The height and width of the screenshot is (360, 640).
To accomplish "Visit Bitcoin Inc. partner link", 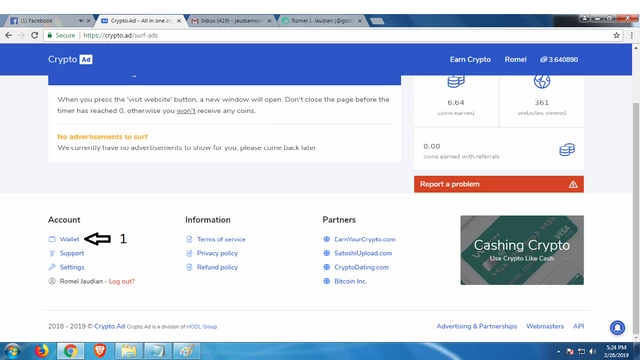I will click(350, 281).
